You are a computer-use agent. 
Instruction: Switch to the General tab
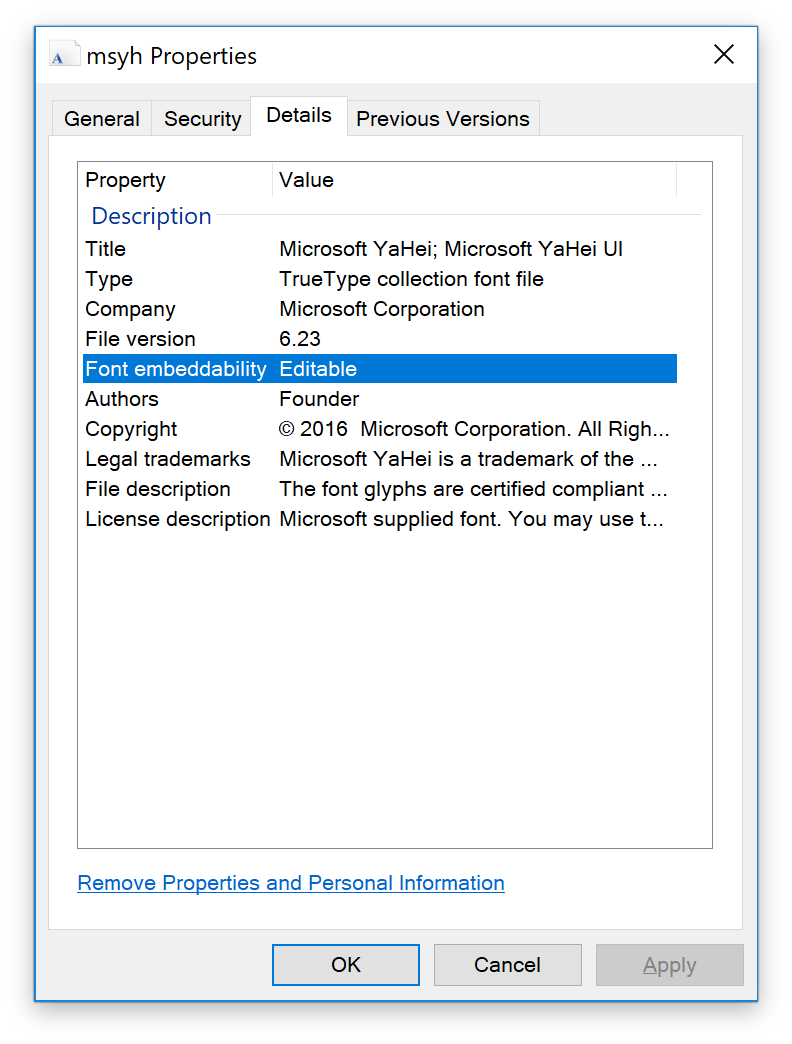point(102,119)
